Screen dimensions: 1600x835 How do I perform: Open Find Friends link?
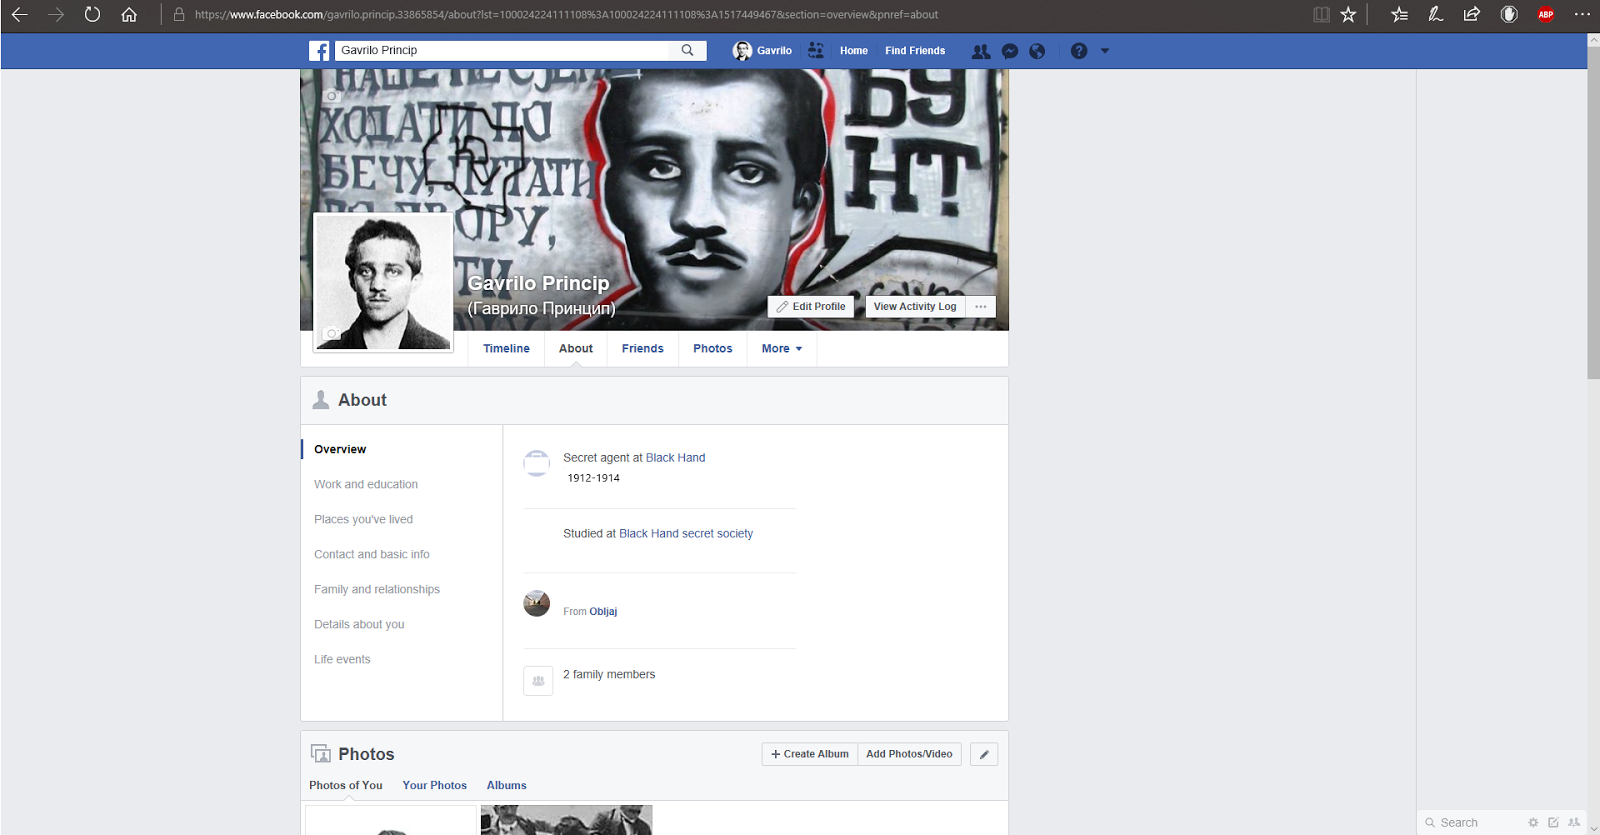pyautogui.click(x=915, y=51)
